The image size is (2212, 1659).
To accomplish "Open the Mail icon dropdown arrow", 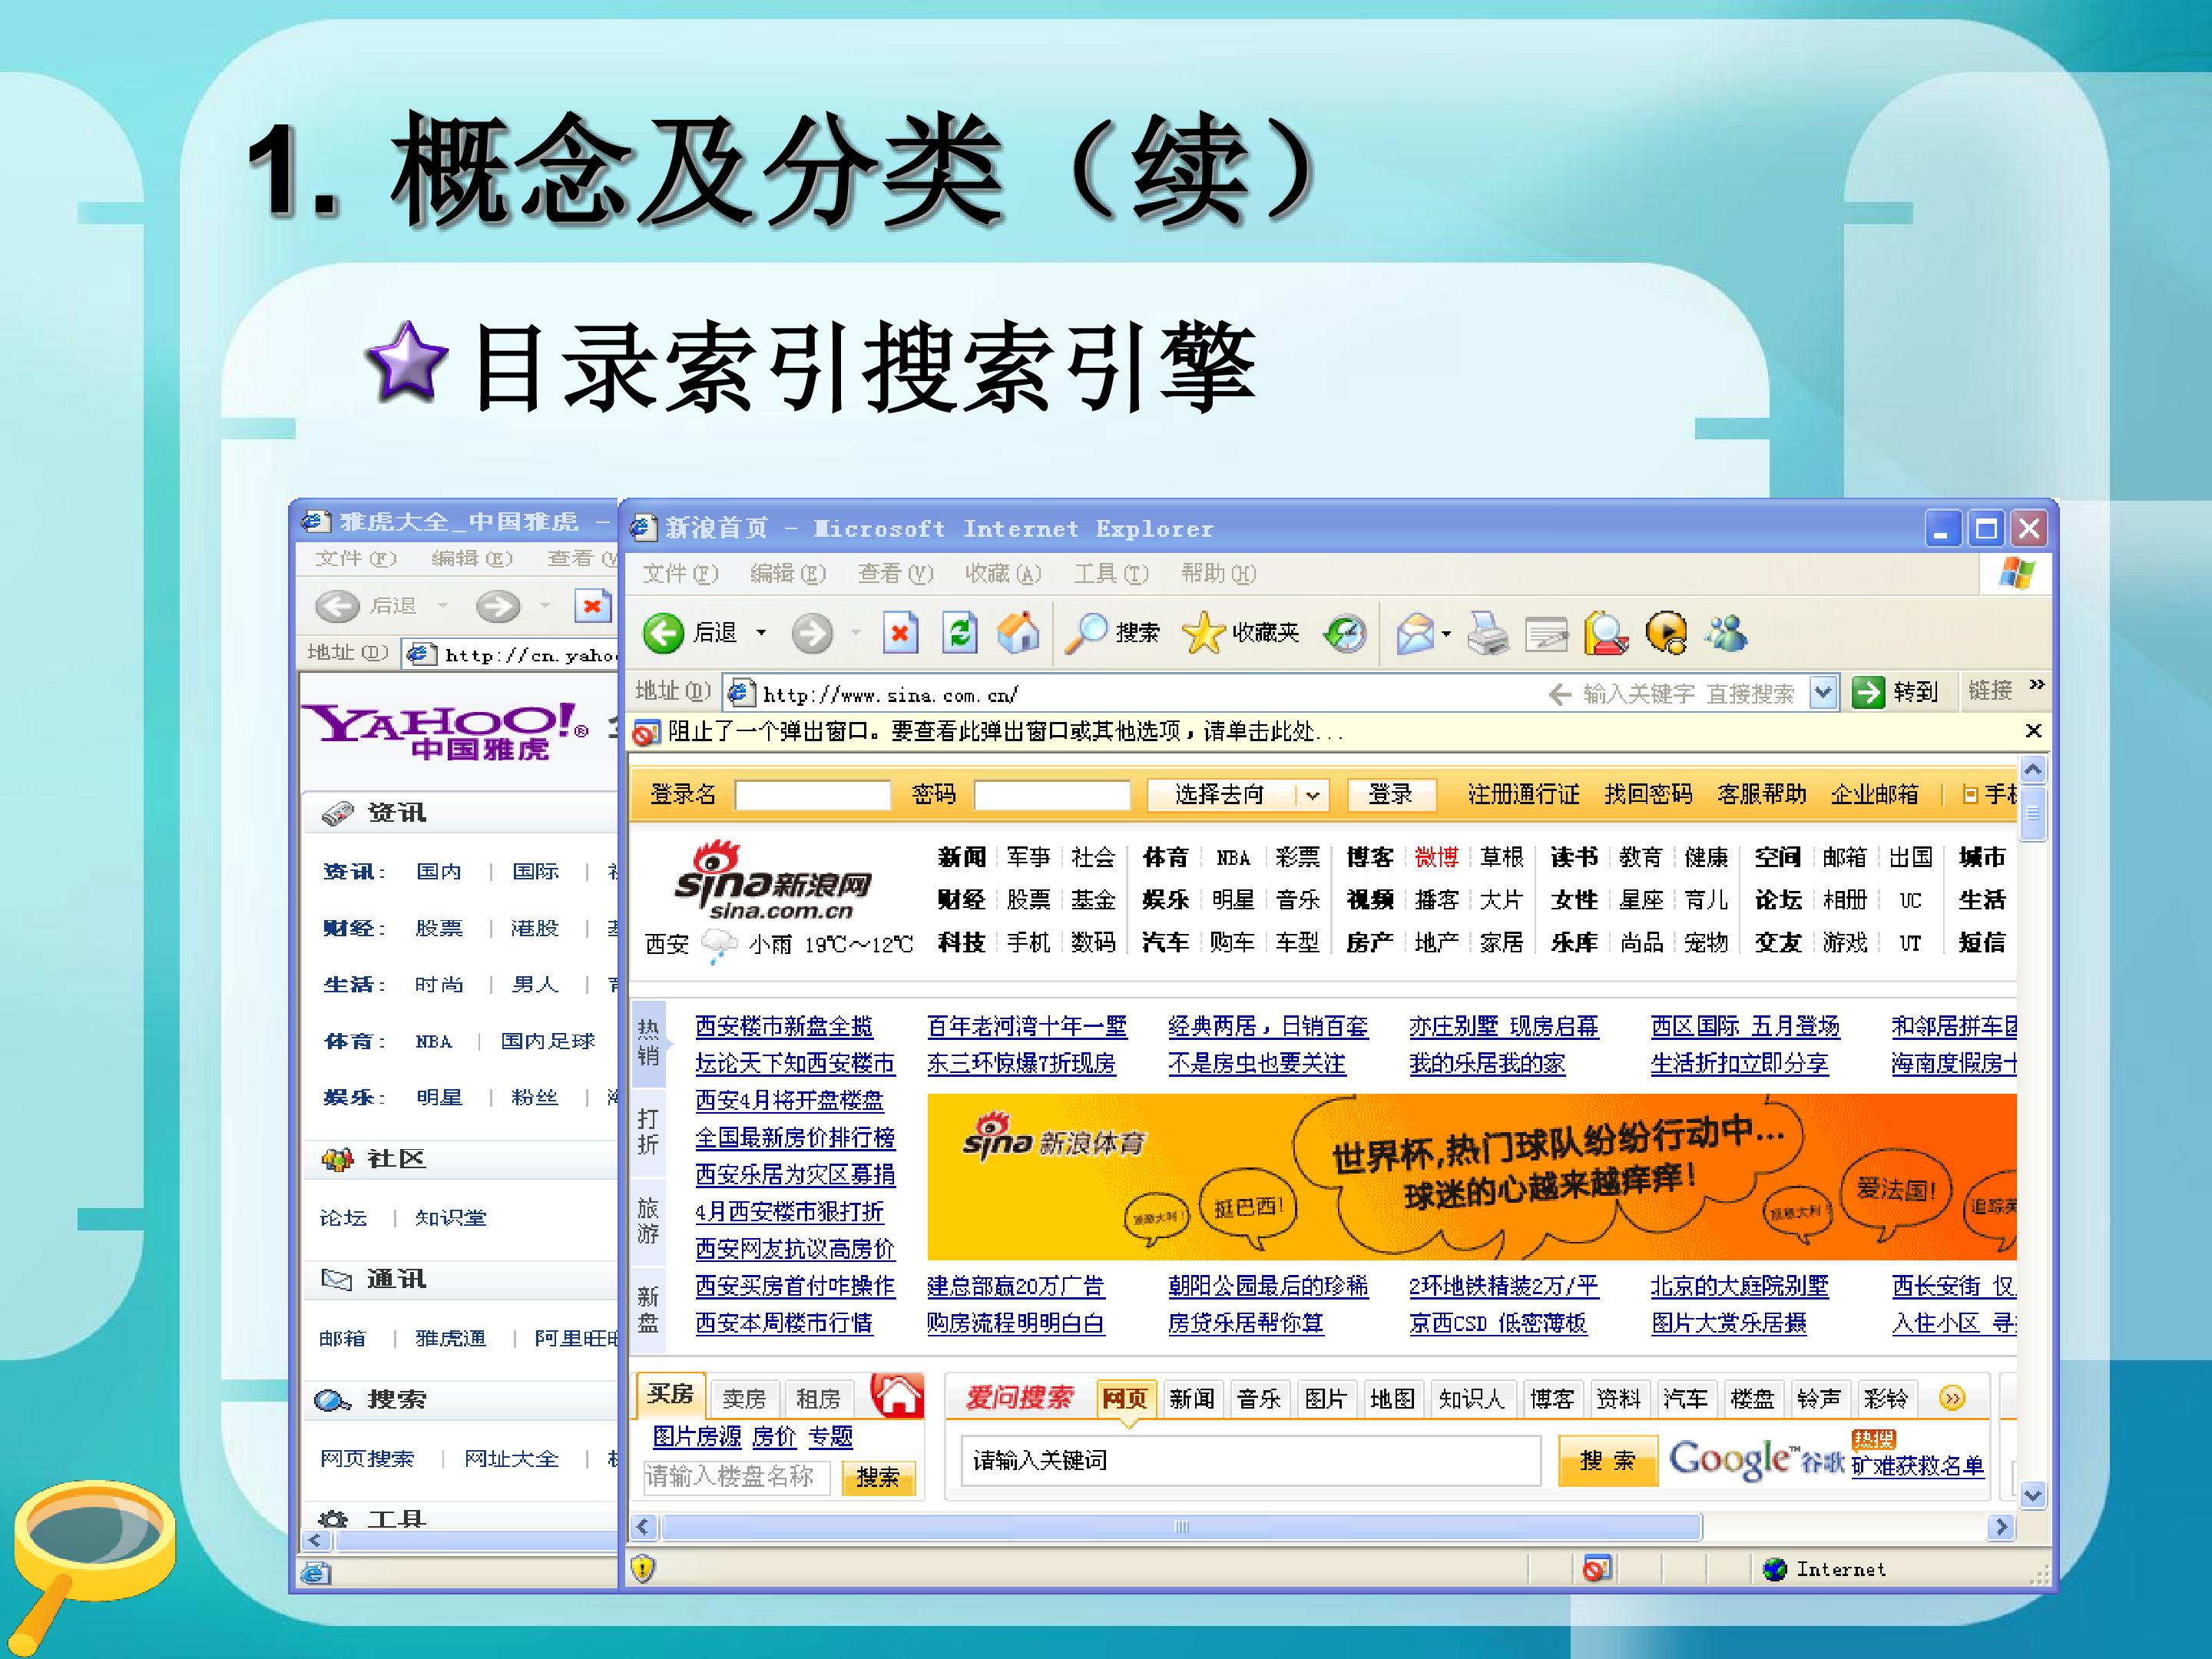I will (x=1445, y=634).
